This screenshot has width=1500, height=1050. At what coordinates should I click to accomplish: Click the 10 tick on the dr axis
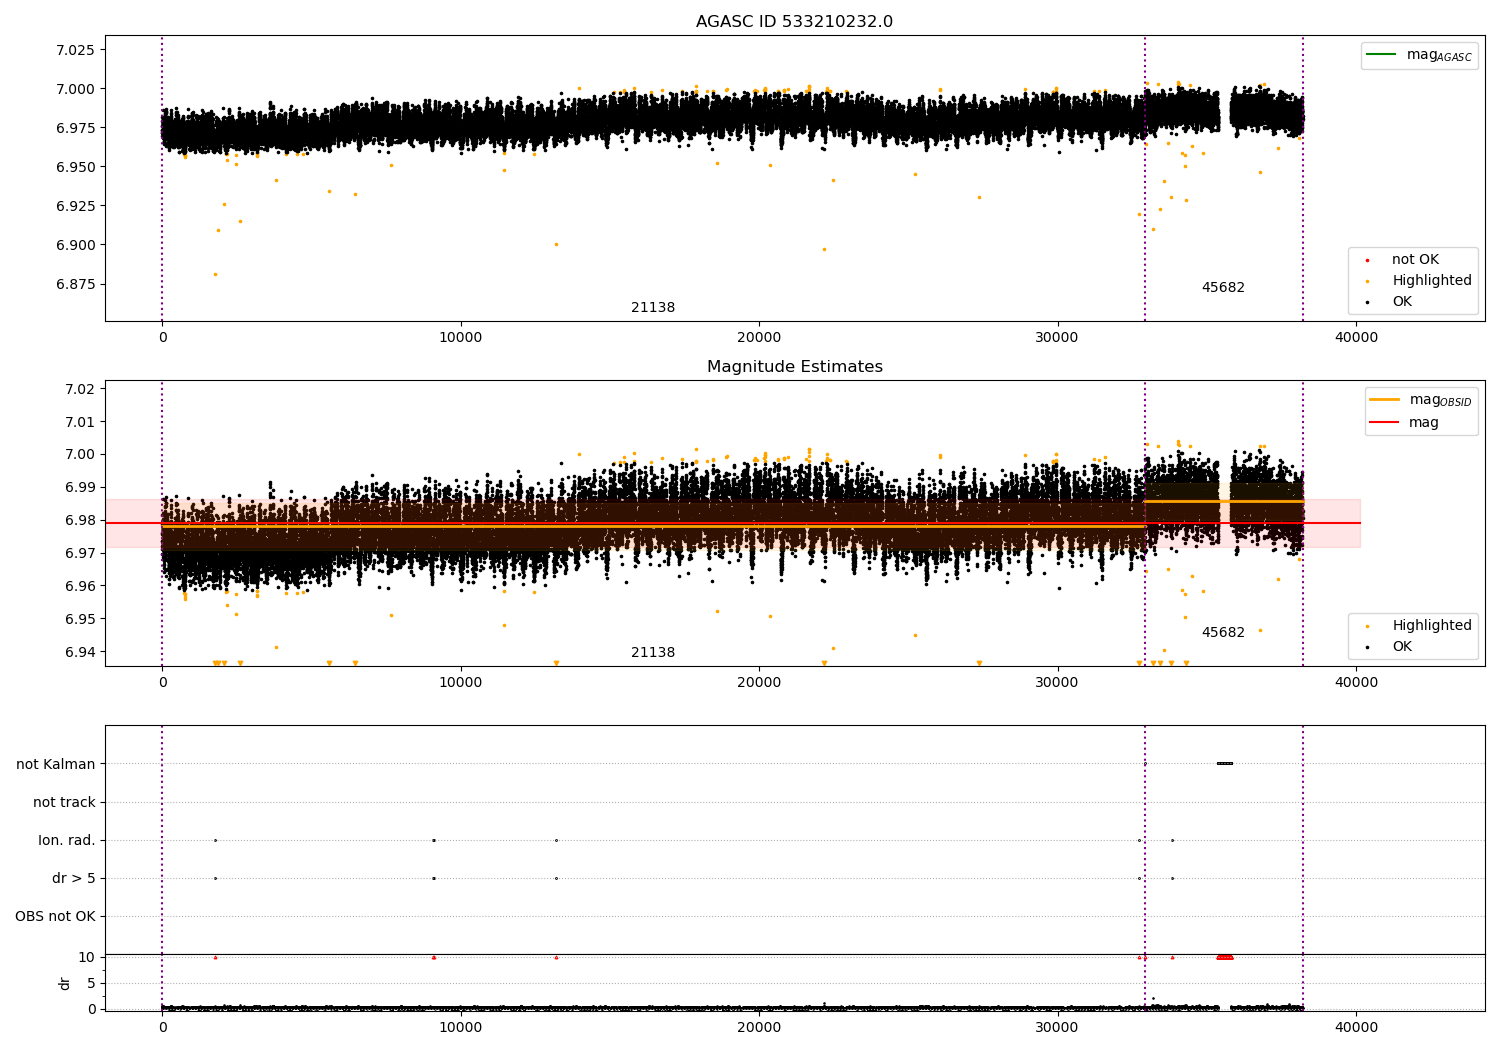(x=87, y=957)
